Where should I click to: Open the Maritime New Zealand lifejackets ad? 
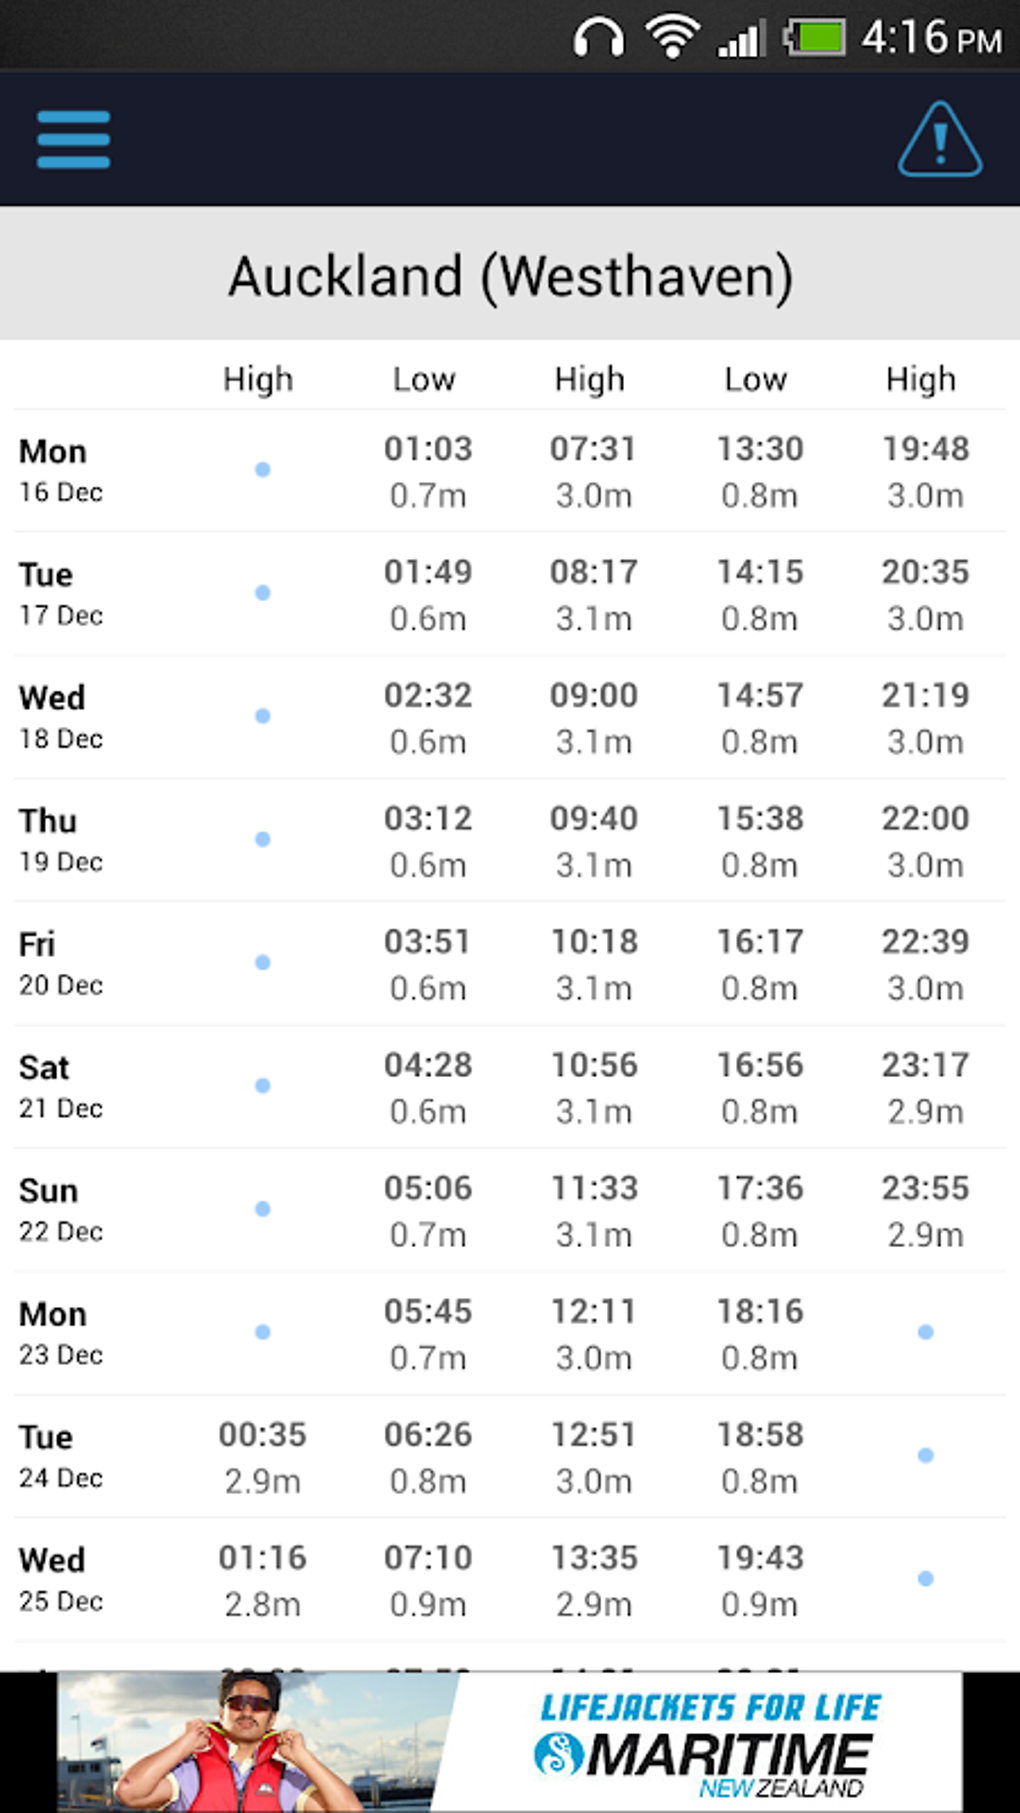510,1742
